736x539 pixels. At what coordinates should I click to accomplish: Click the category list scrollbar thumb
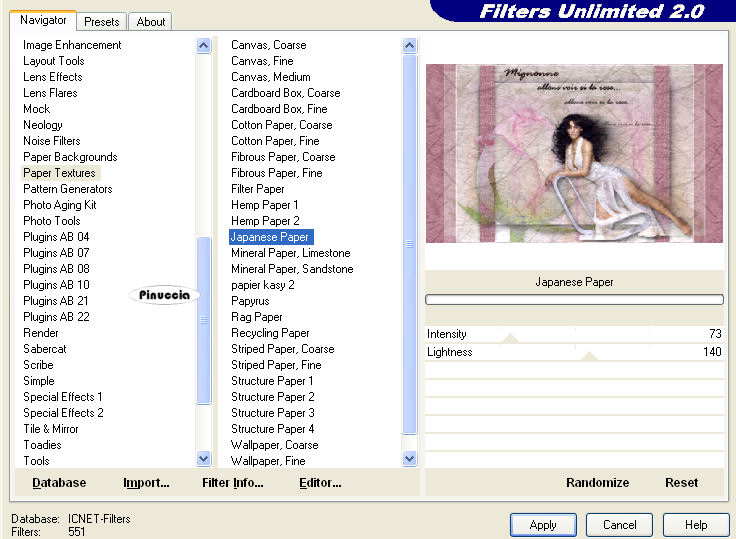point(204,320)
